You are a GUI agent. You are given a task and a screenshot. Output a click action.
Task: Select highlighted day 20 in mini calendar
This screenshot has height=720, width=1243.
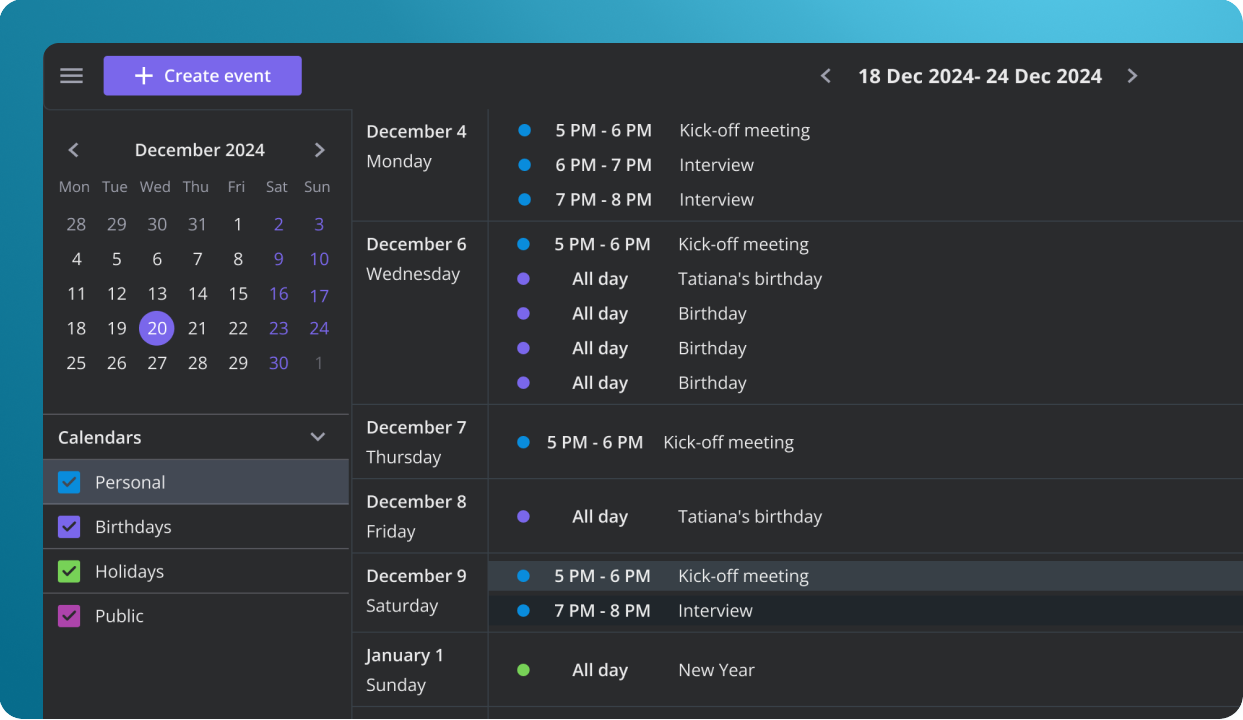tap(157, 328)
